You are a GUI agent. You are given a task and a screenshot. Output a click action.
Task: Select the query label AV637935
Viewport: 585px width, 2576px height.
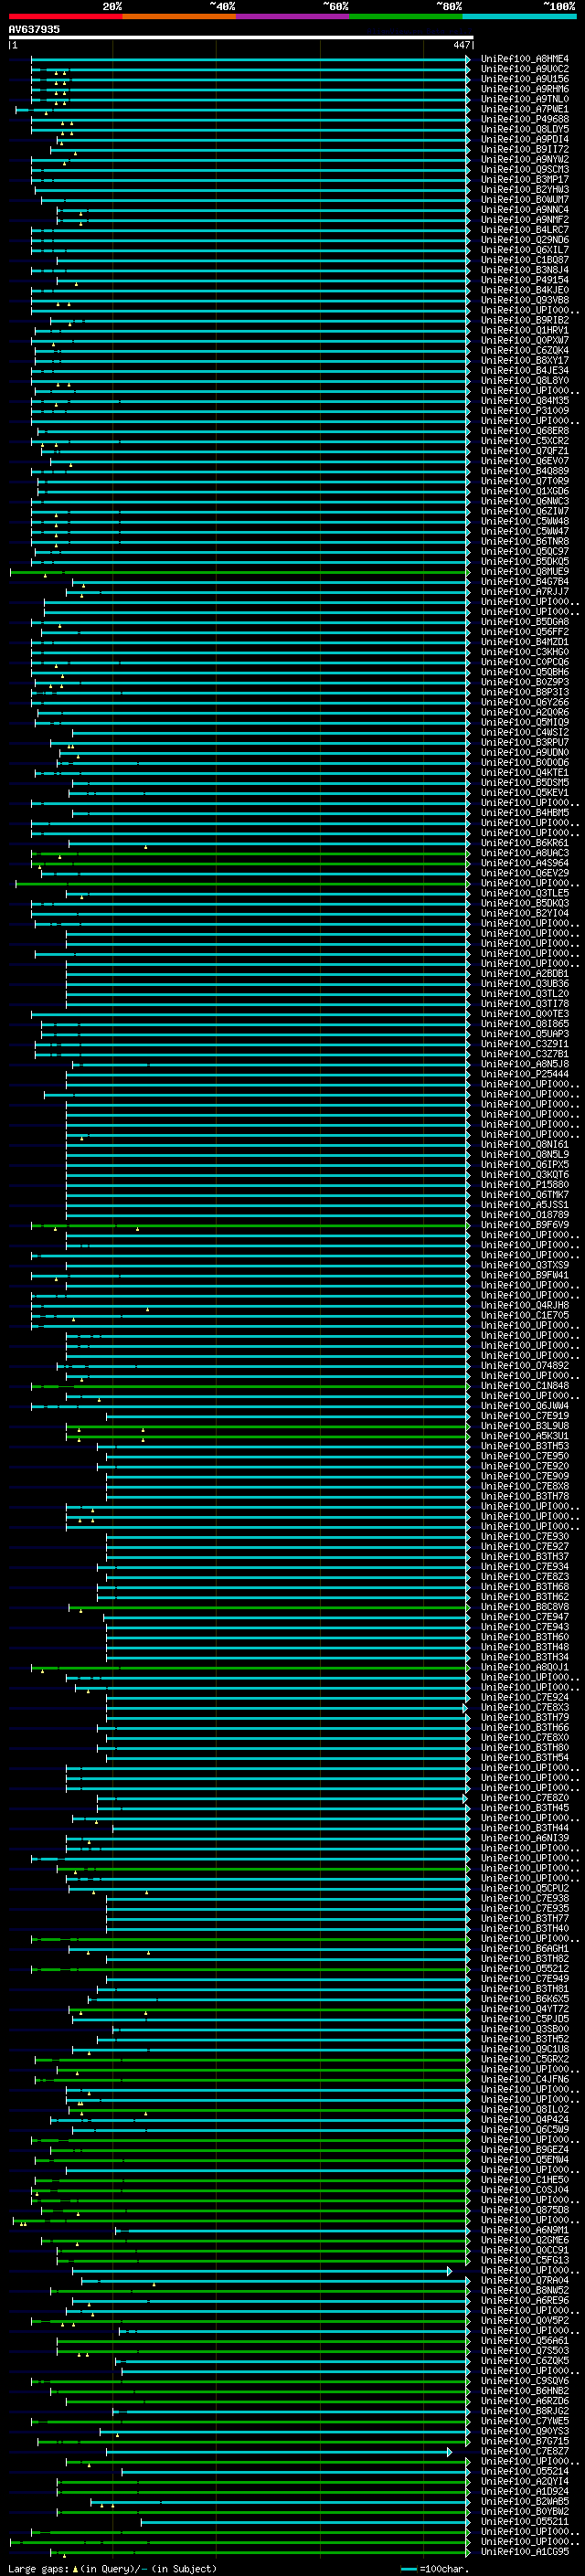click(x=34, y=30)
